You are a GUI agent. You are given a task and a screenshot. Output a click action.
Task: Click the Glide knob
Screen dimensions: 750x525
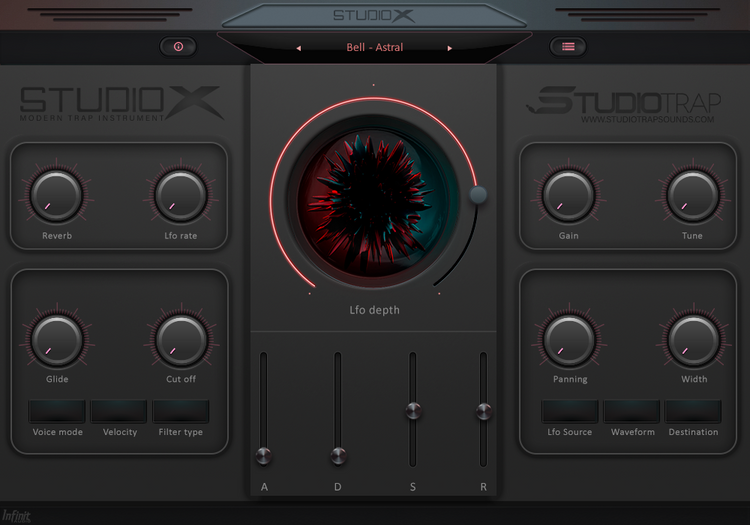57,339
